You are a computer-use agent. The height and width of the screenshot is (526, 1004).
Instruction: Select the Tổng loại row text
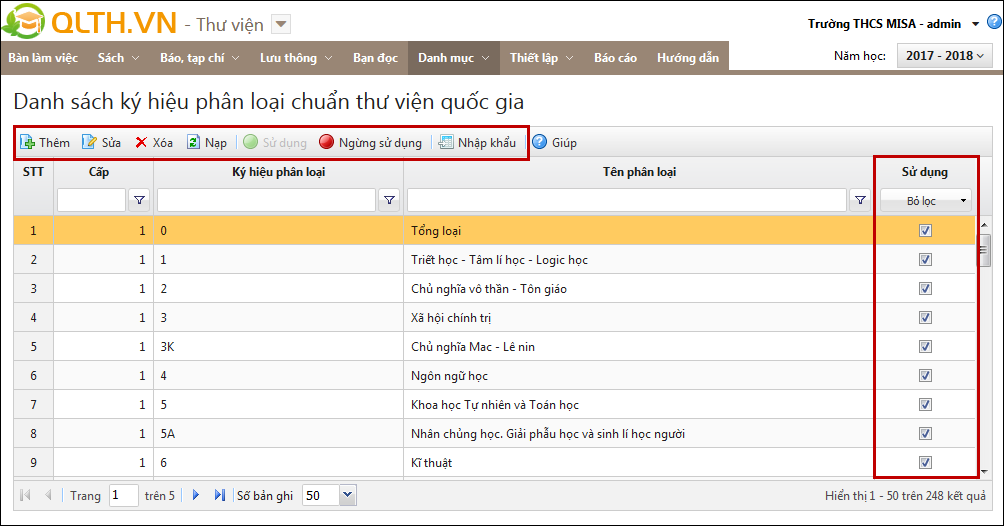(x=436, y=231)
